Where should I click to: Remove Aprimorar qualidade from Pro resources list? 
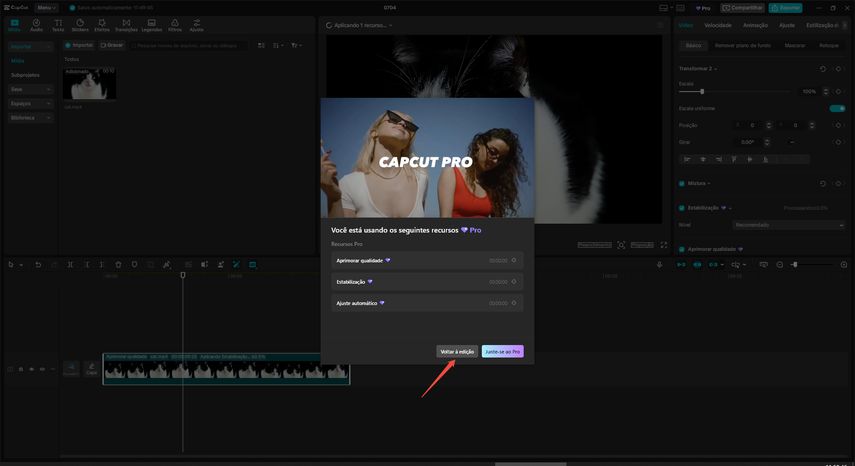tap(514, 260)
